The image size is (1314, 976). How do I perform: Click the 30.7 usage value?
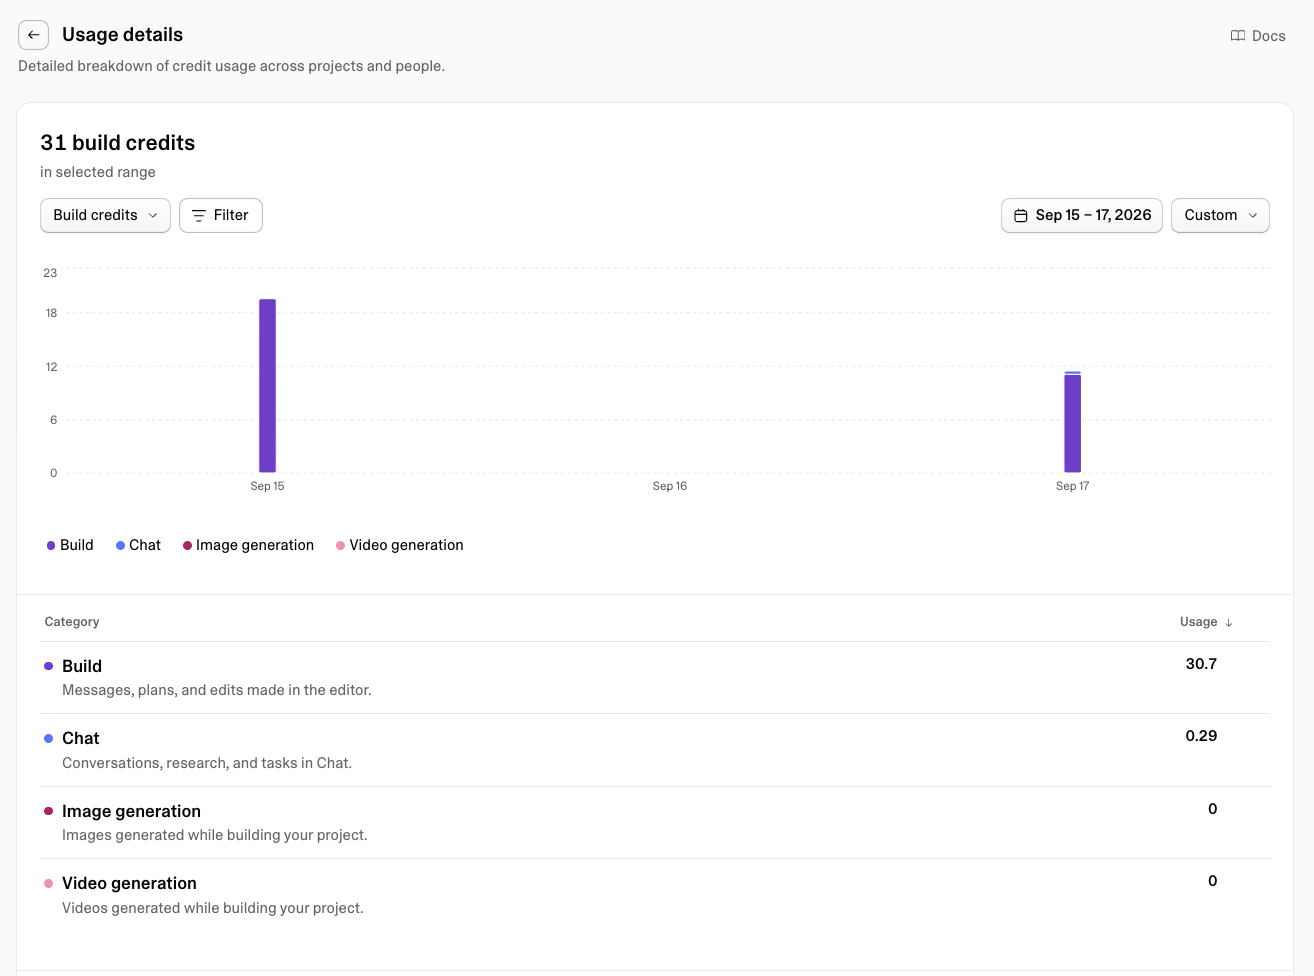click(x=1201, y=664)
